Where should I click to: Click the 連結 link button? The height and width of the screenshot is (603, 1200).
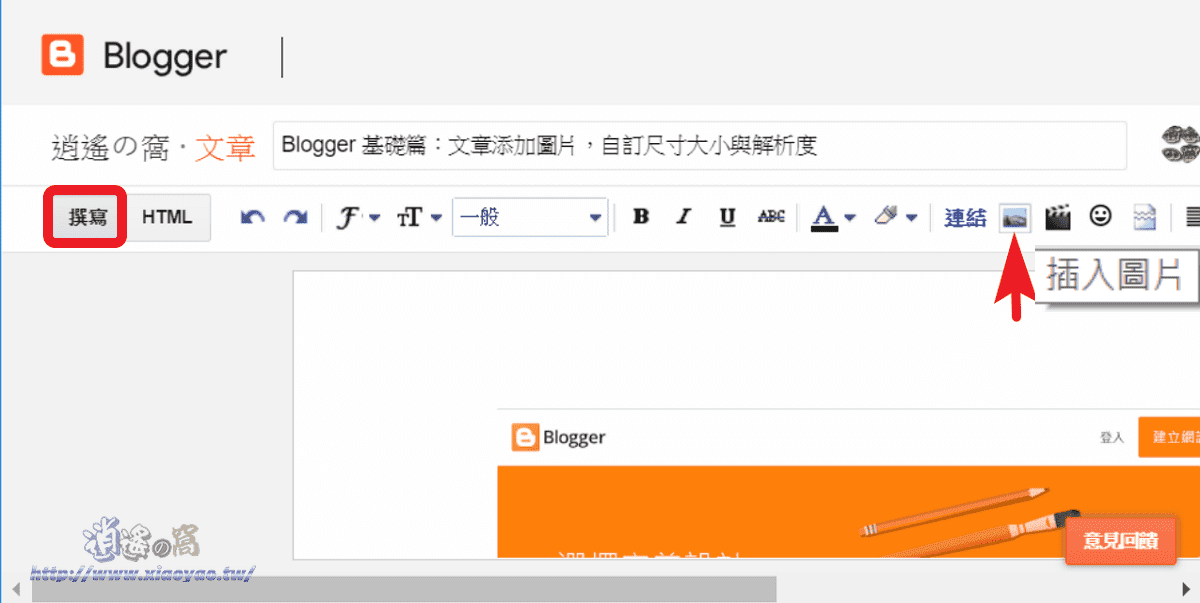(965, 217)
